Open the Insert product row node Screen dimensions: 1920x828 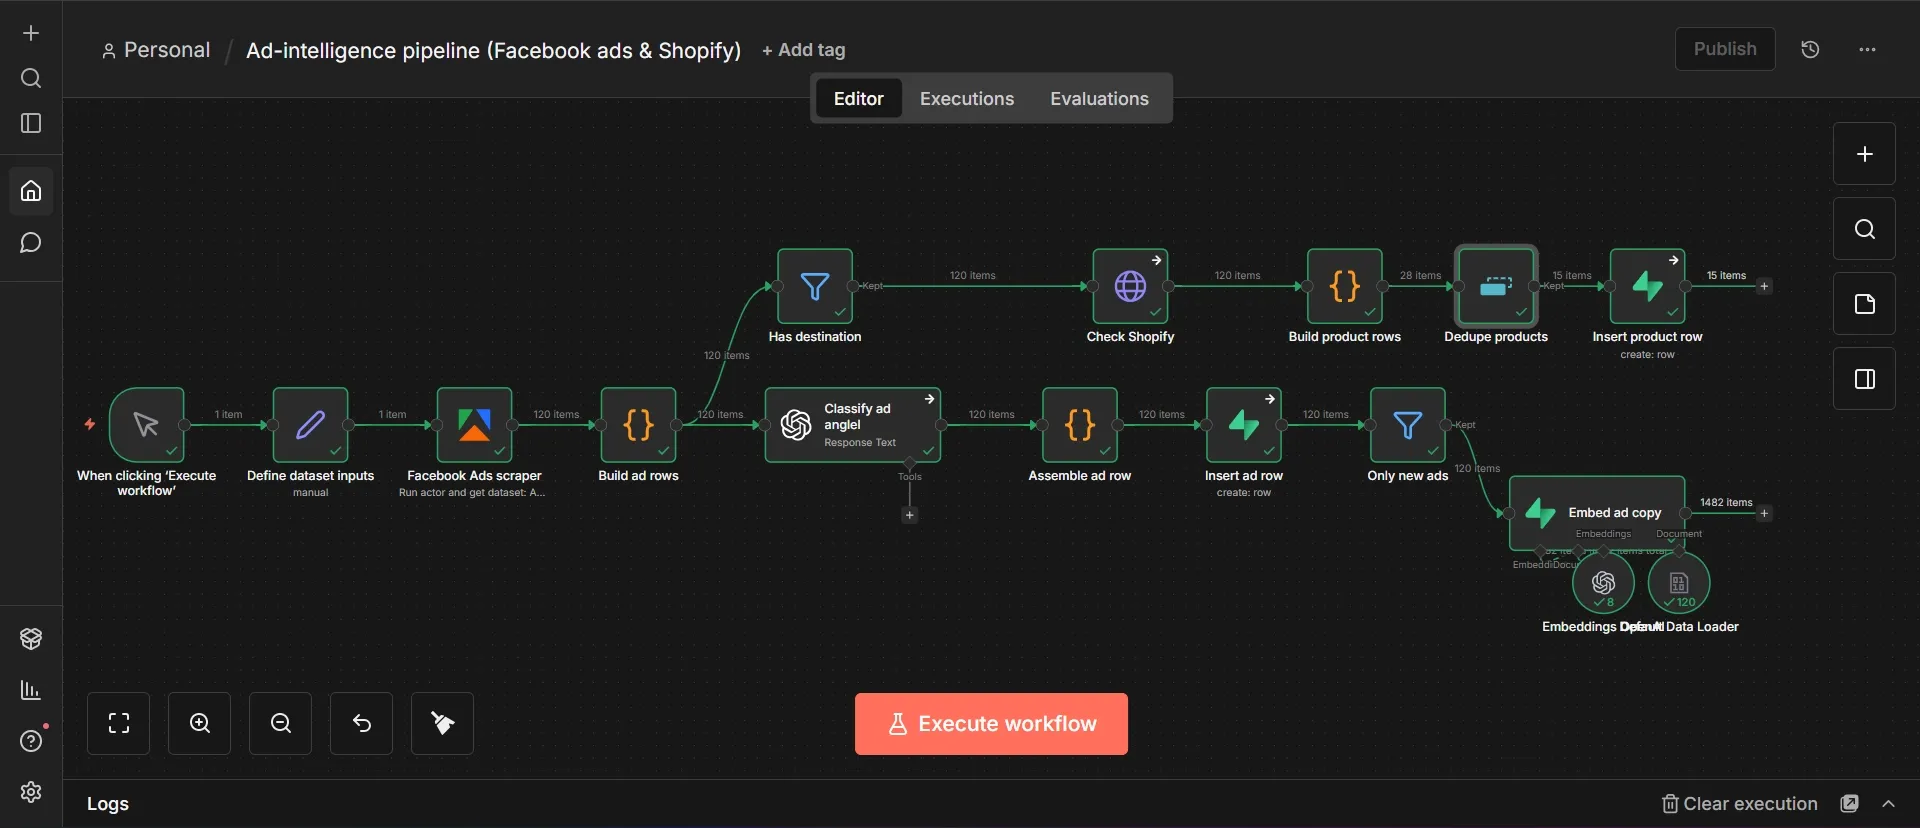[1647, 286]
